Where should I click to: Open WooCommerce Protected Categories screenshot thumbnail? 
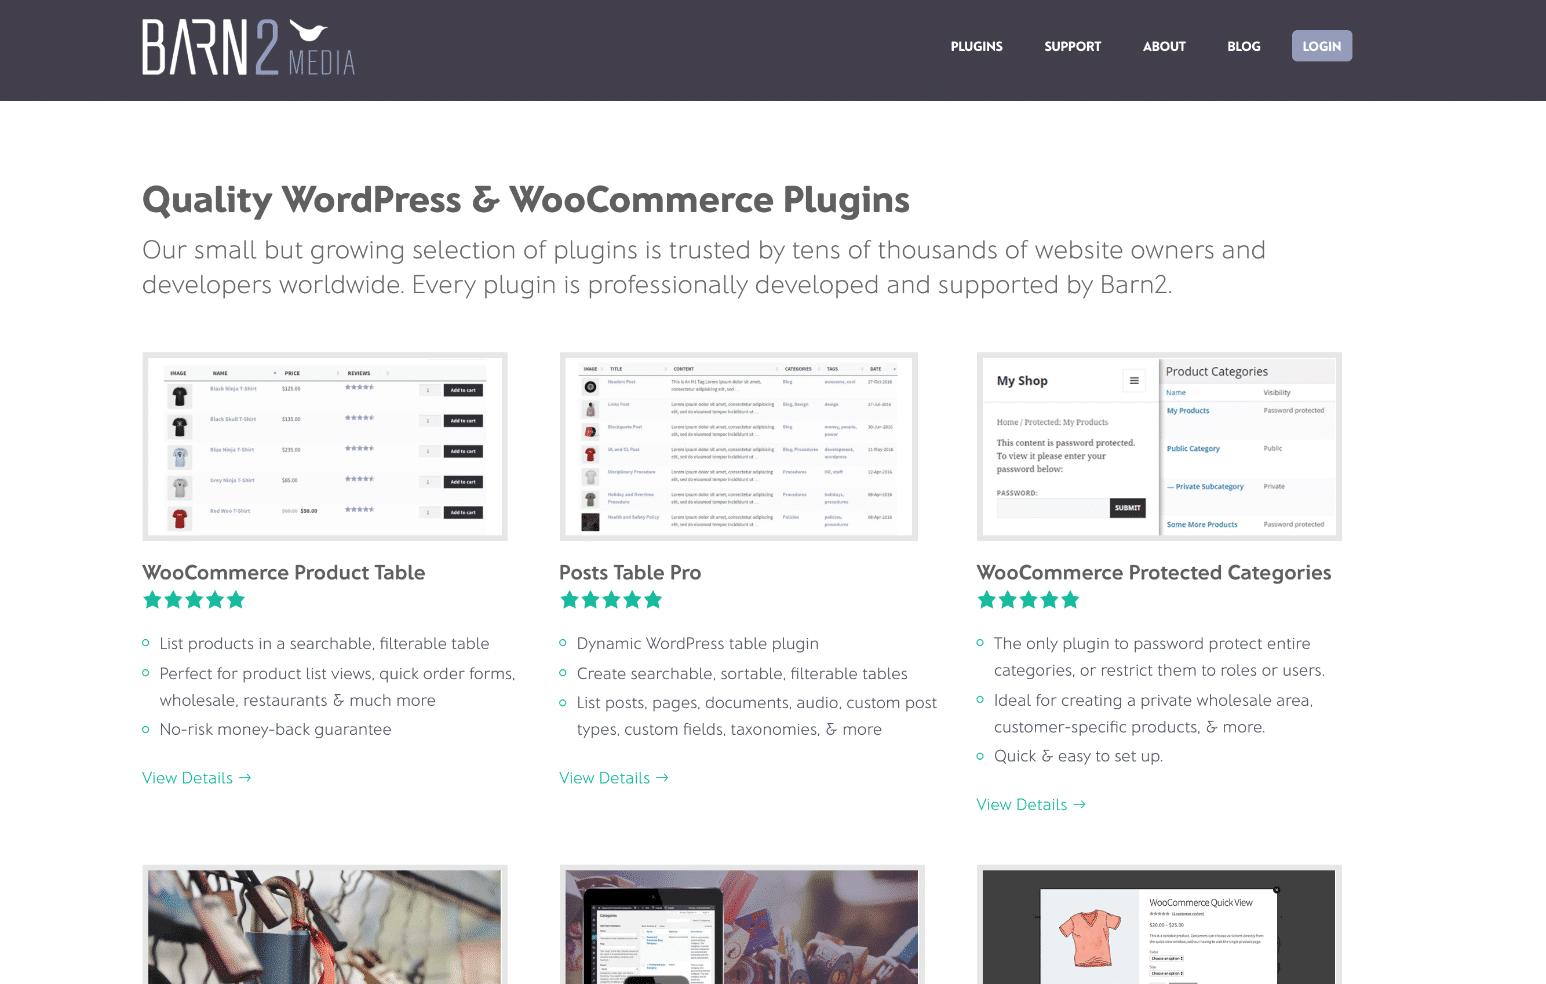click(x=1159, y=446)
